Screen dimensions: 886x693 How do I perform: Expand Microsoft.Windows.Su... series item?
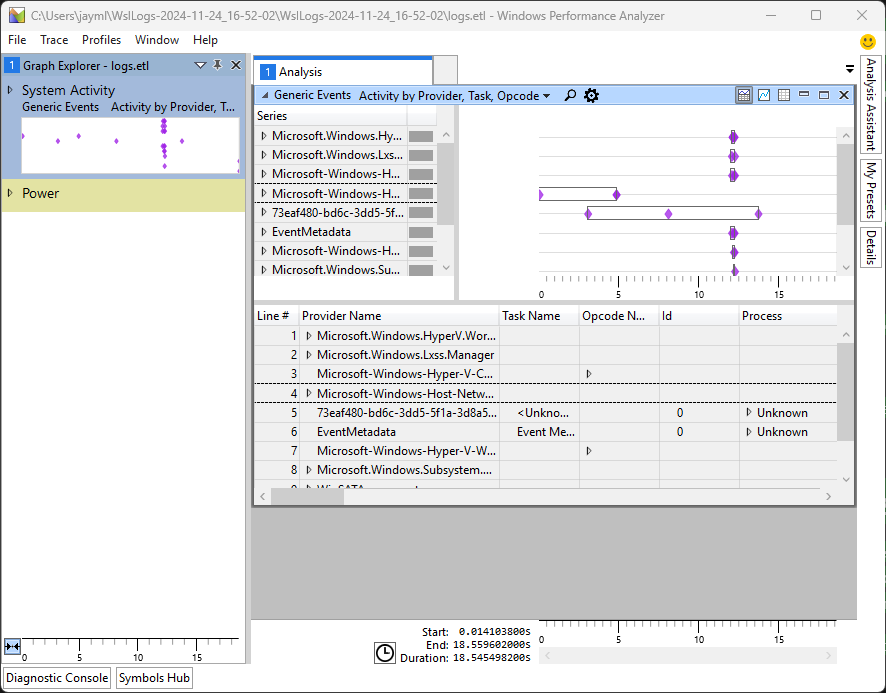tap(263, 270)
